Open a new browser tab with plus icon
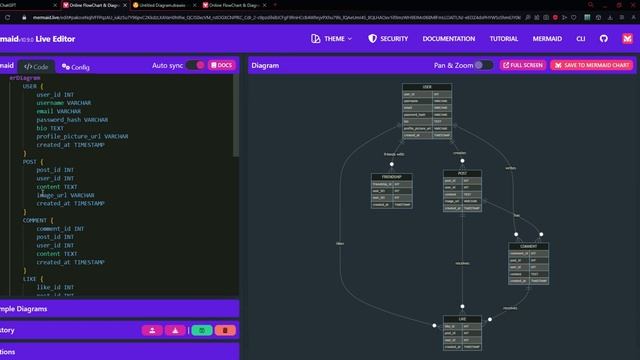The height and width of the screenshot is (360, 640). 275,5
